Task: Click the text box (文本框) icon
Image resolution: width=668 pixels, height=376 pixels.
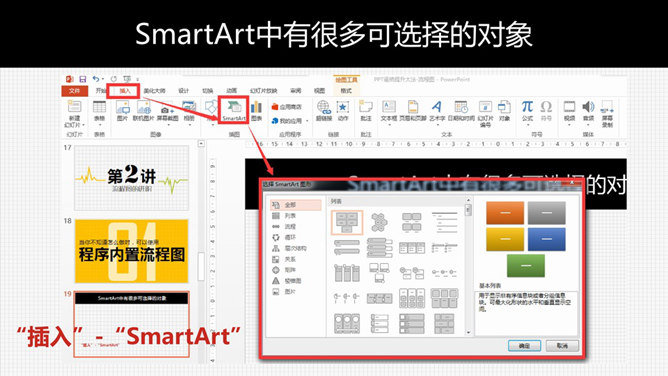Action: pyautogui.click(x=389, y=111)
